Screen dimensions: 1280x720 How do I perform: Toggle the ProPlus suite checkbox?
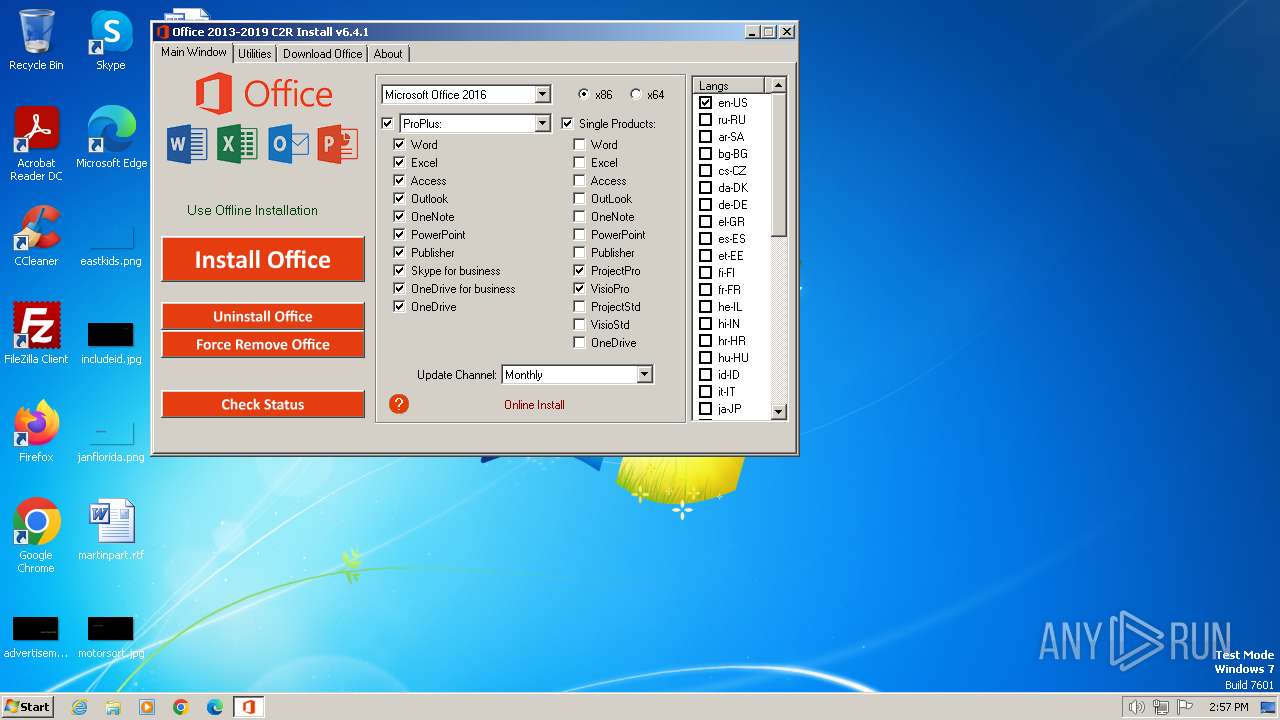click(388, 123)
